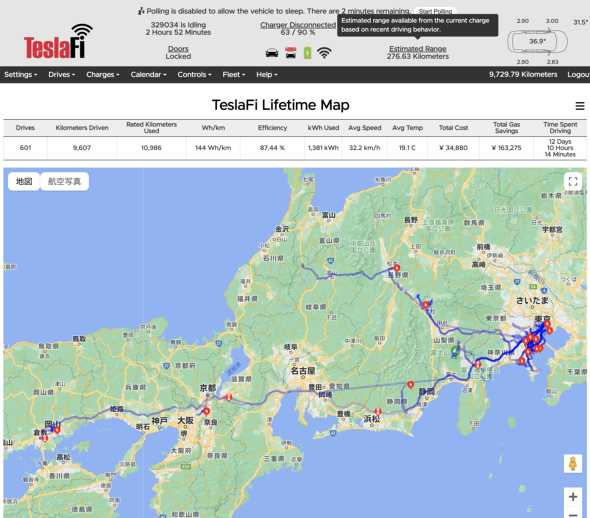Click the black car front icon

272,53
